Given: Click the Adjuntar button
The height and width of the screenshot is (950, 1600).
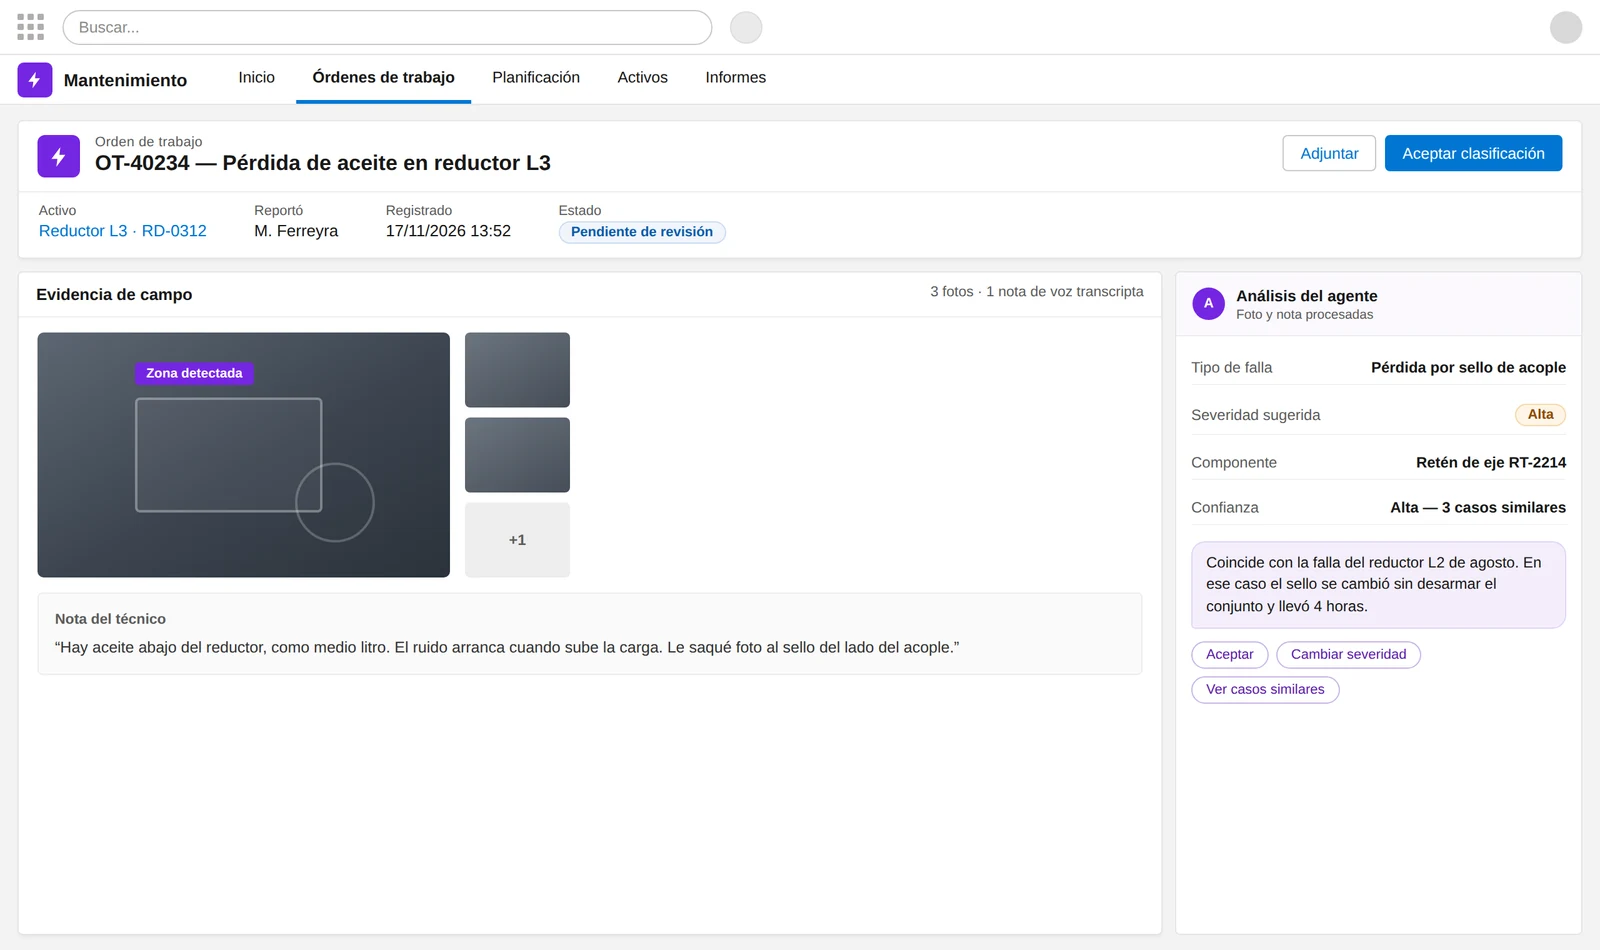Looking at the screenshot, I should [x=1329, y=153].
